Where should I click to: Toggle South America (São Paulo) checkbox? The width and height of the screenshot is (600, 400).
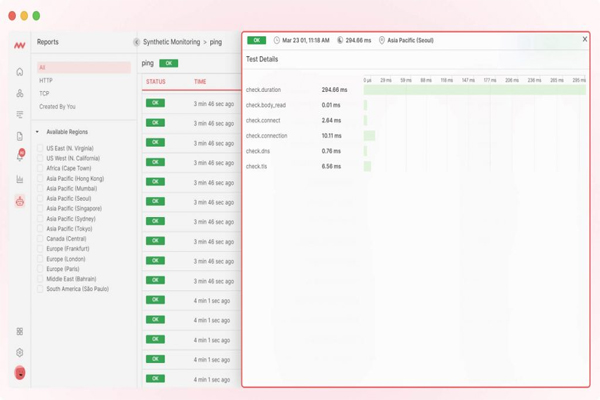click(41, 288)
